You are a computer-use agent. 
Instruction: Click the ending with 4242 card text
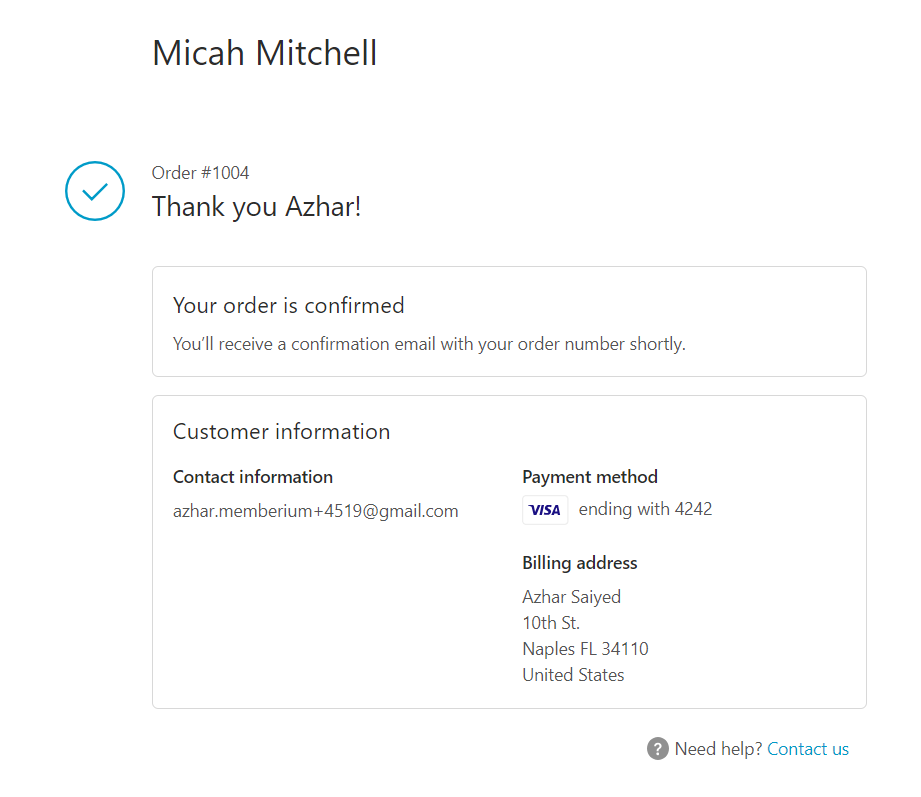pos(645,509)
